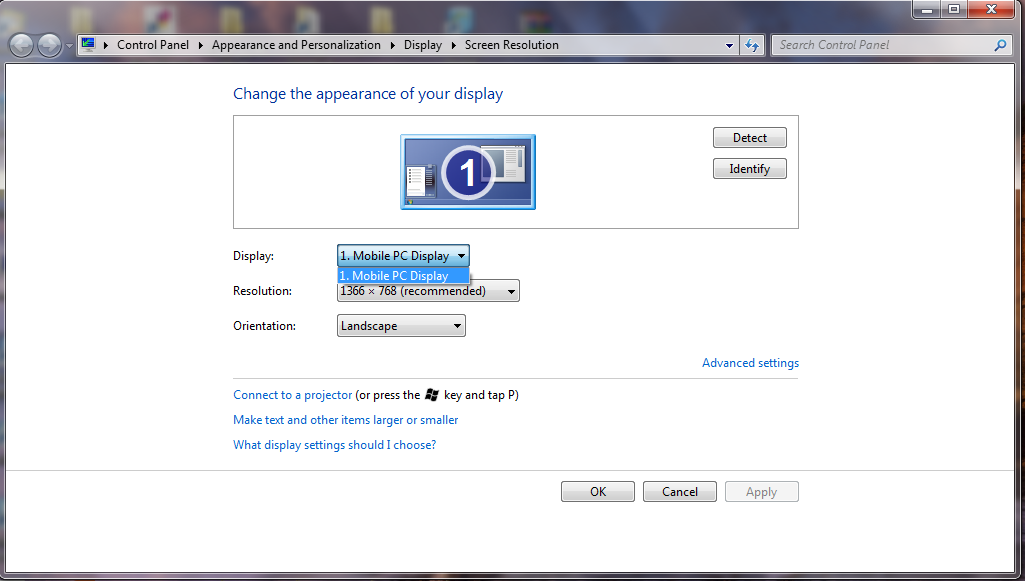The image size is (1025, 581).
Task: Click the Detect button
Action: click(x=749, y=138)
